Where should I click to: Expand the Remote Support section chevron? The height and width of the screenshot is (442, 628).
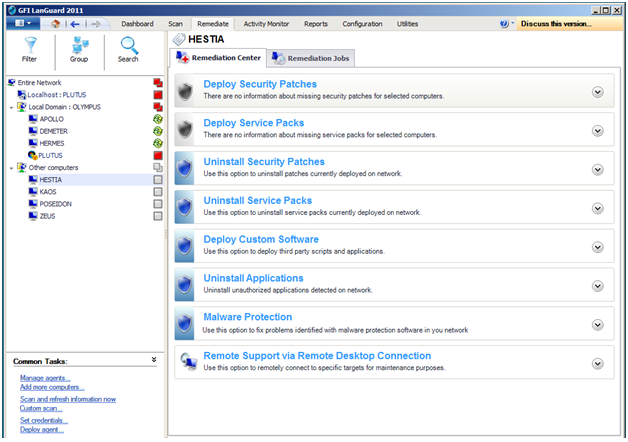click(x=598, y=364)
